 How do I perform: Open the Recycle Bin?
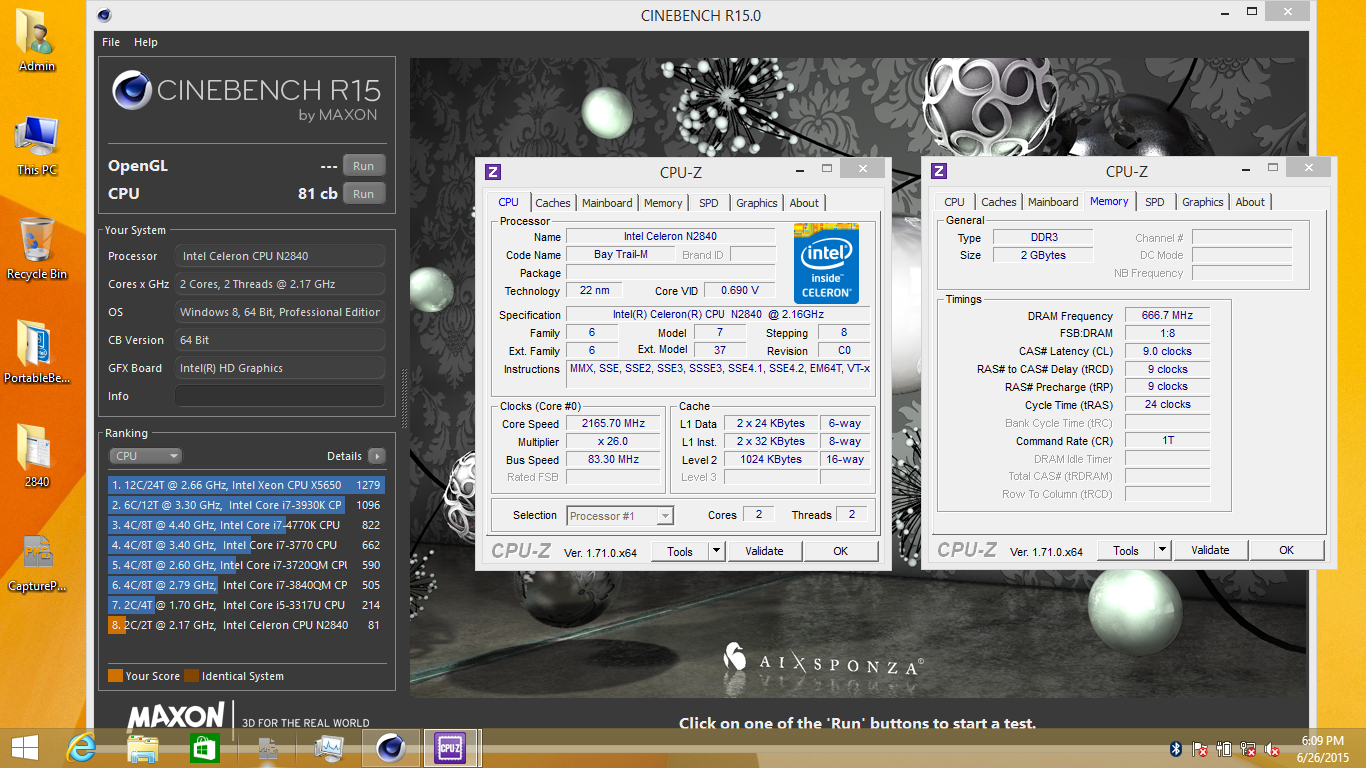tap(37, 248)
